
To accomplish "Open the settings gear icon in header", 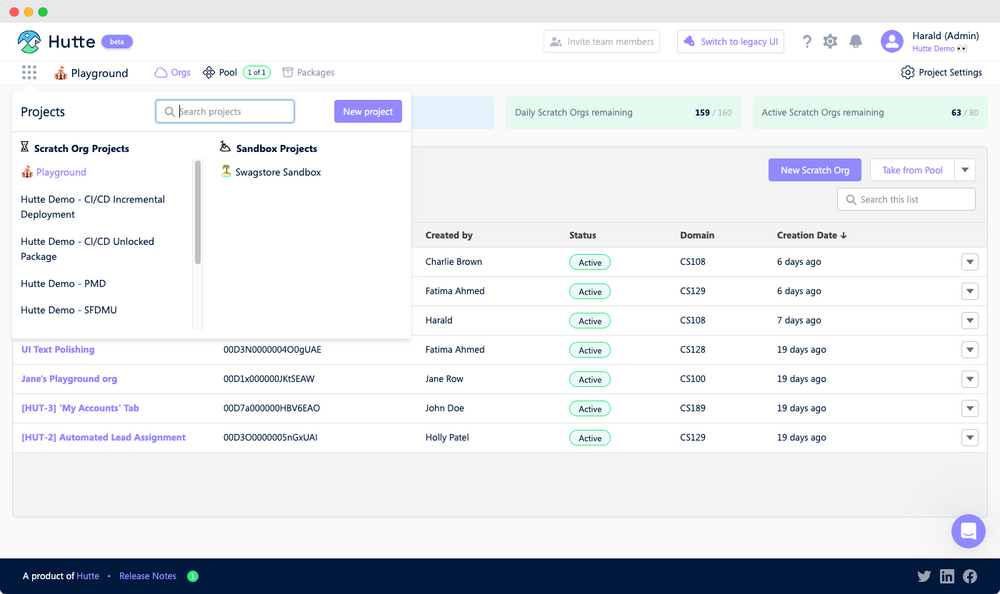I will click(830, 41).
